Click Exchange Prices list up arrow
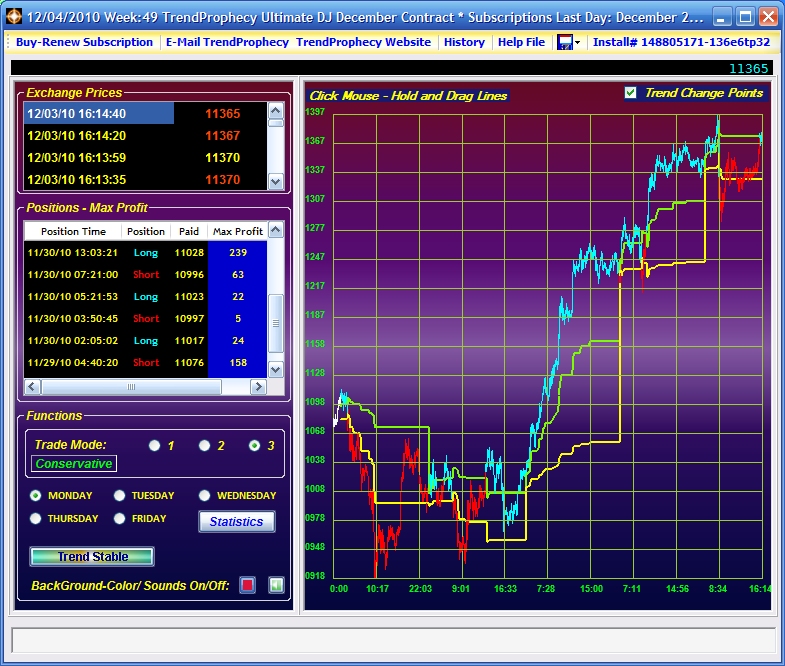This screenshot has width=785, height=666. [x=276, y=110]
